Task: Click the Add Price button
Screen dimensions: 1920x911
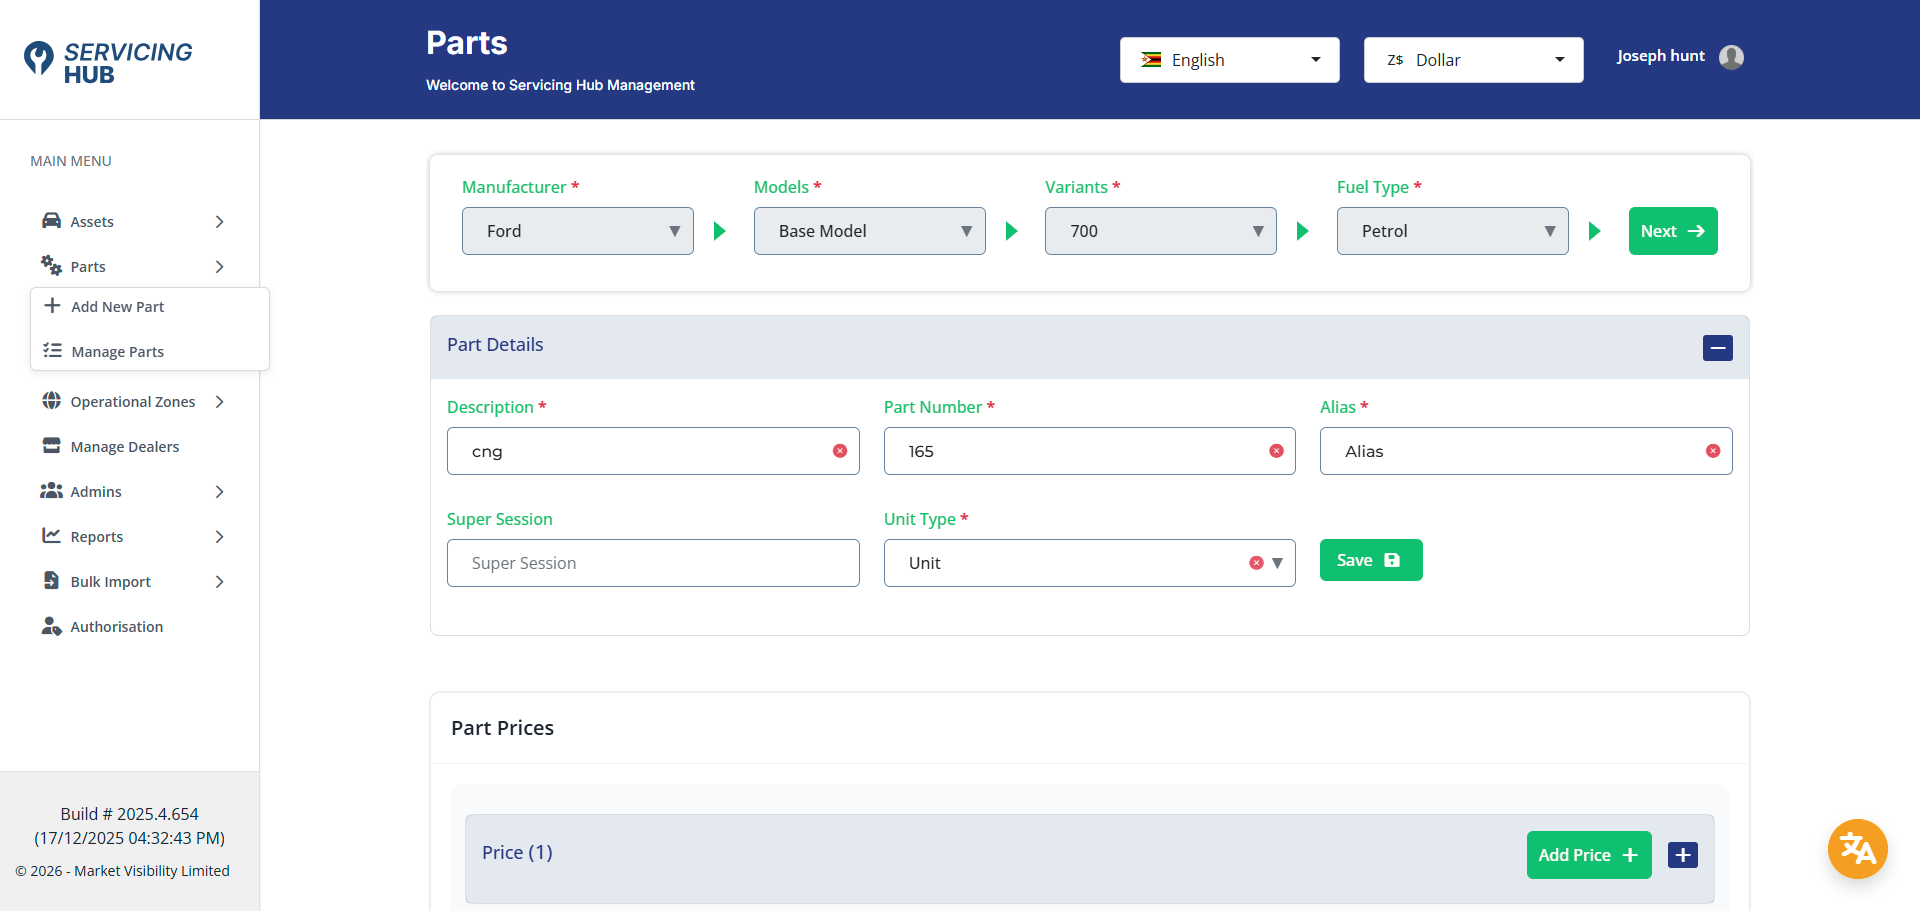Action: pos(1587,855)
